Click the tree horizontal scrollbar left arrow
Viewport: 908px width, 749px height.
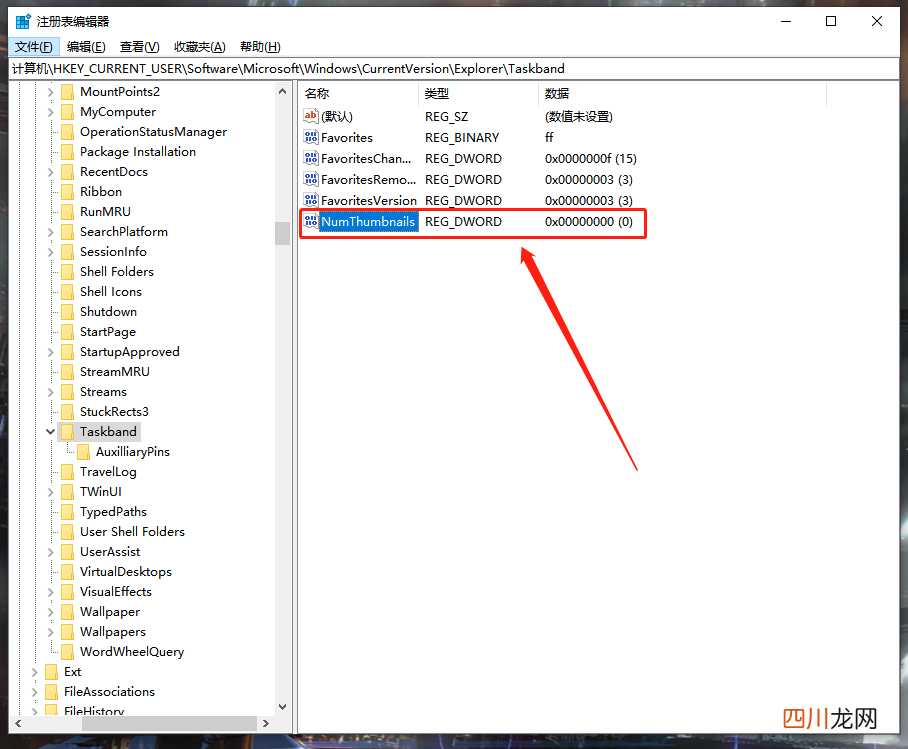tap(18, 724)
